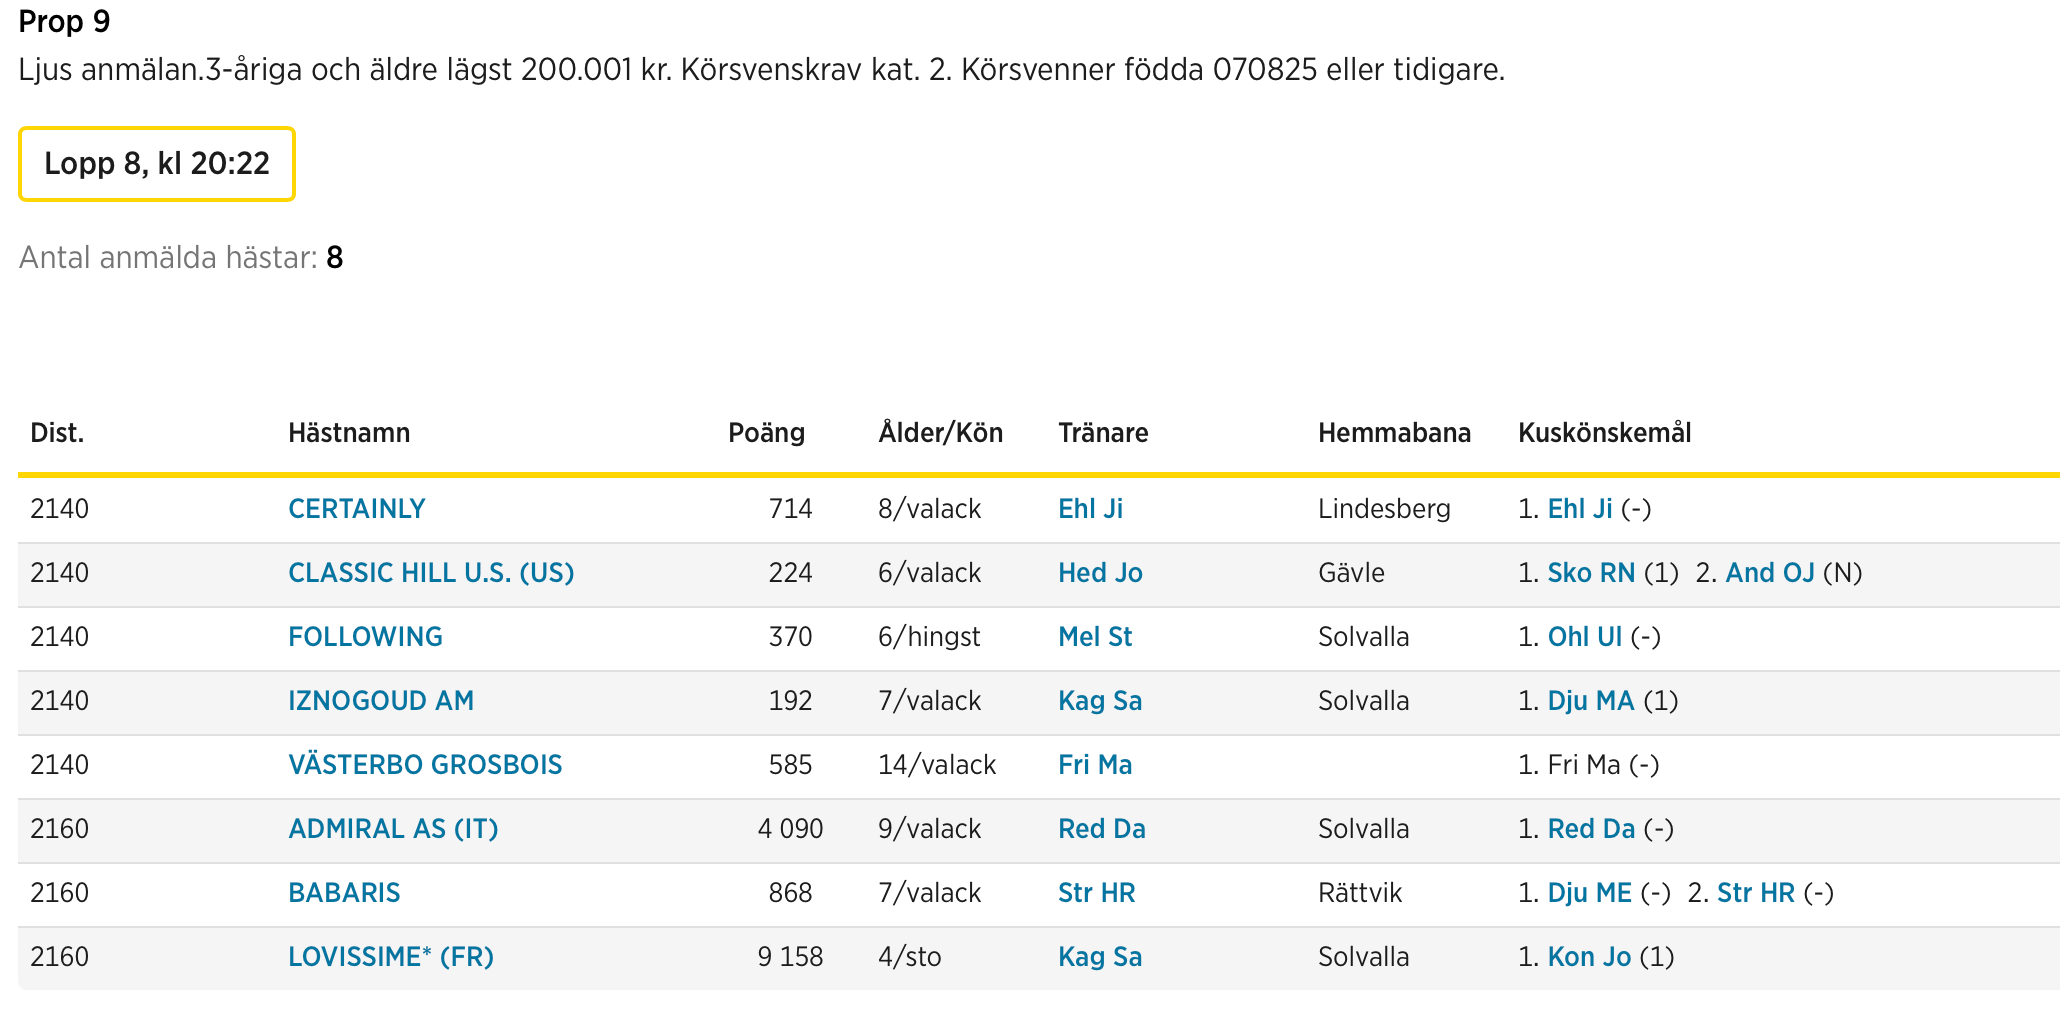View trainer Mel St page
The image size is (2060, 1028).
pos(1095,637)
